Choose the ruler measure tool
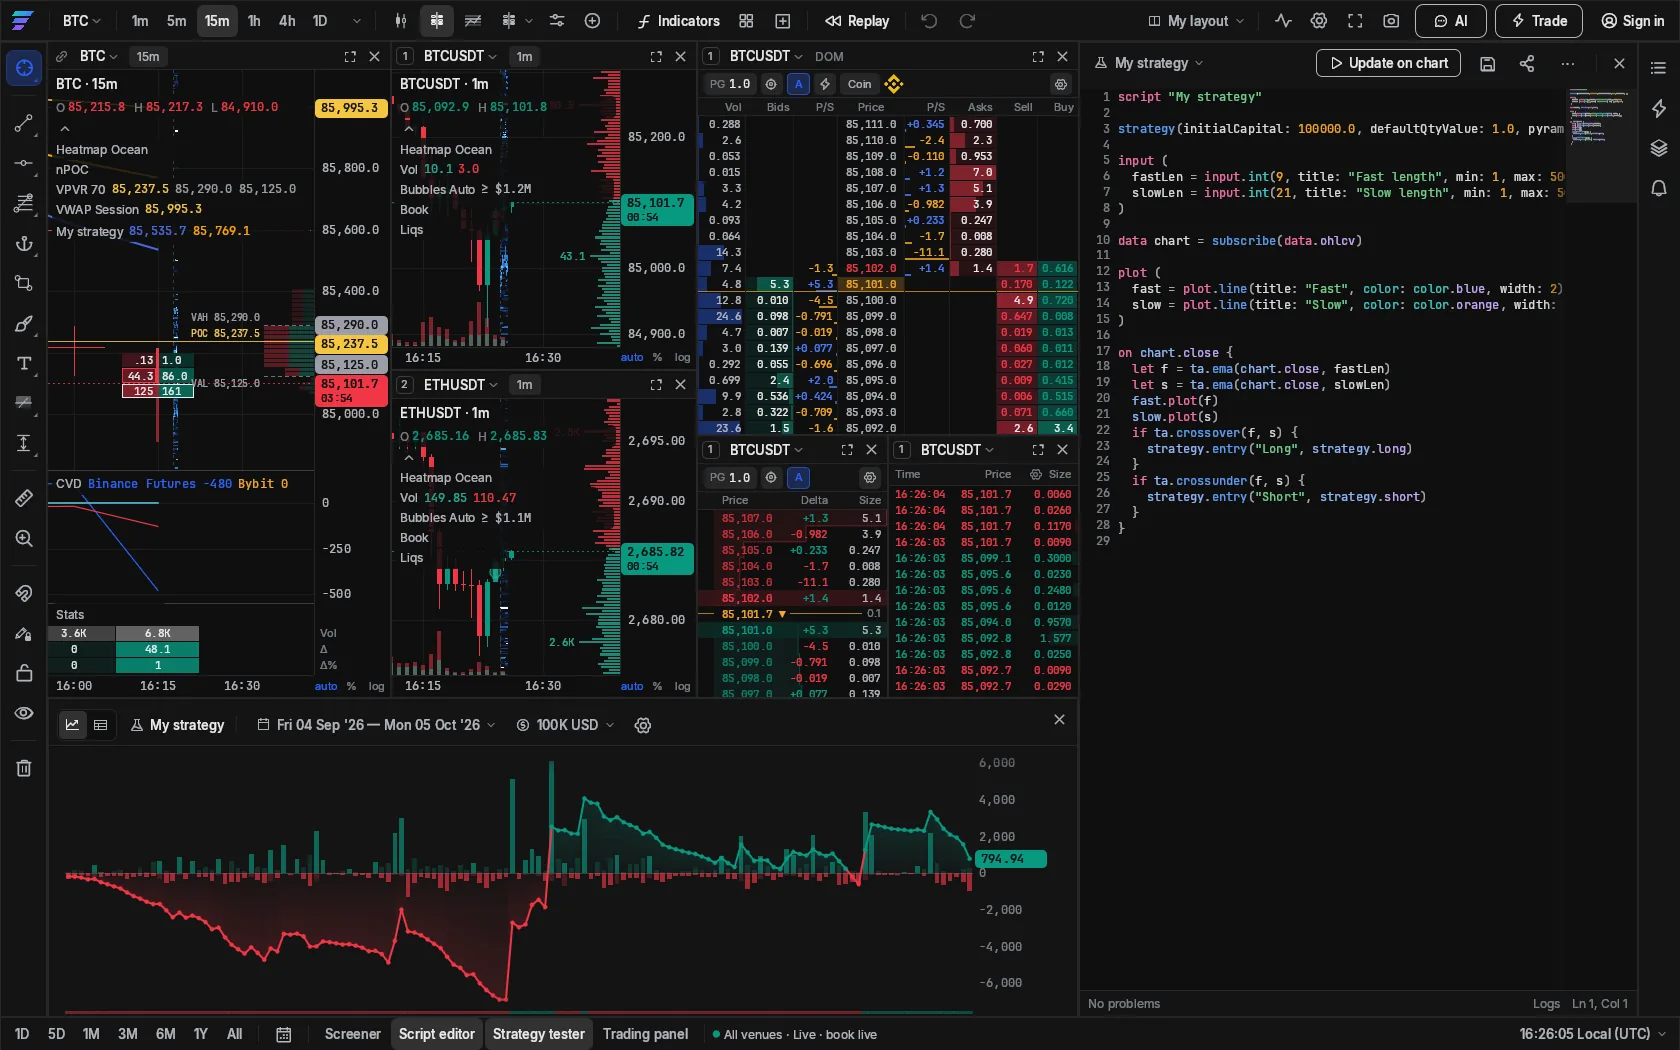This screenshot has width=1680, height=1050. 24,498
